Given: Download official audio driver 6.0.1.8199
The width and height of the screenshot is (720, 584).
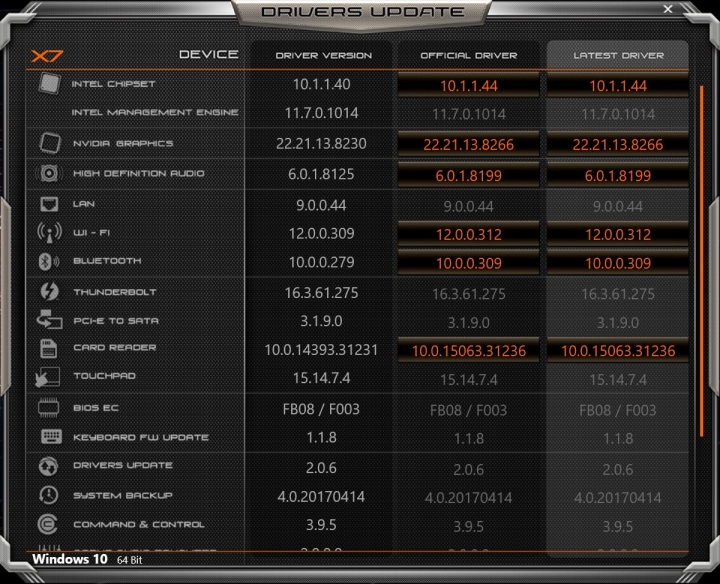Looking at the screenshot, I should (468, 175).
